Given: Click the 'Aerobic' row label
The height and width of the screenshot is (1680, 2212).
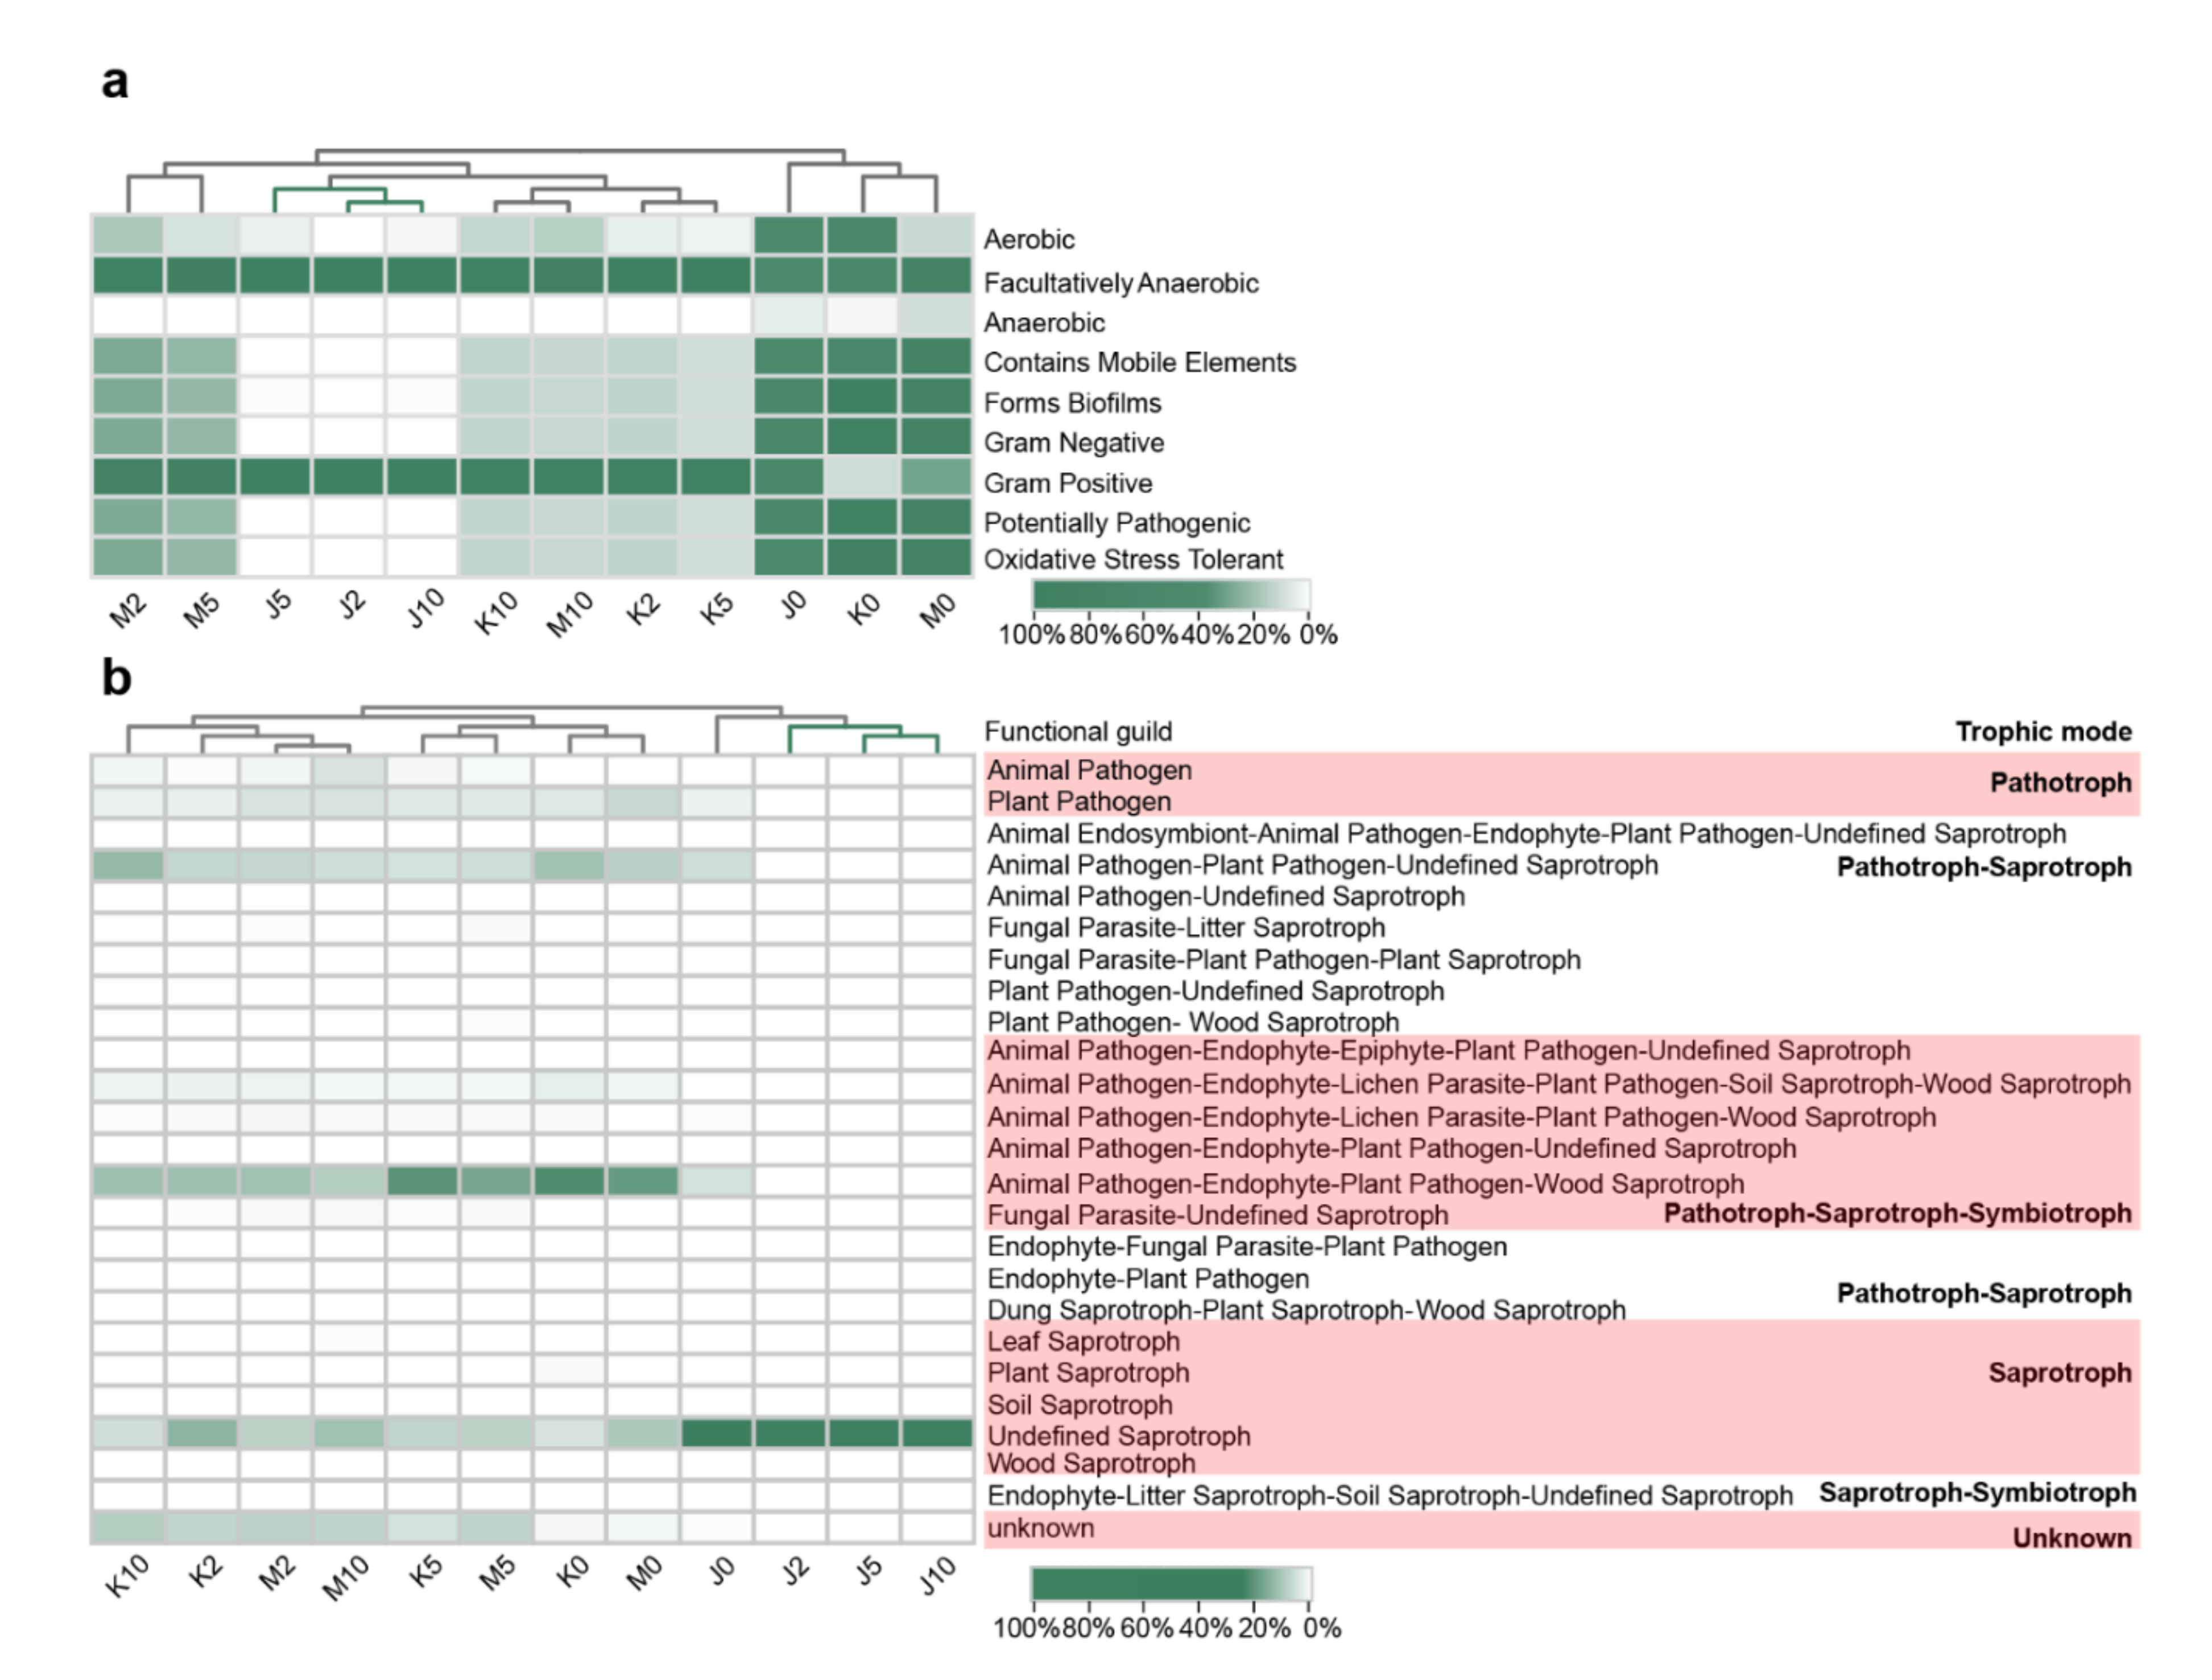Looking at the screenshot, I should coord(1029,240).
